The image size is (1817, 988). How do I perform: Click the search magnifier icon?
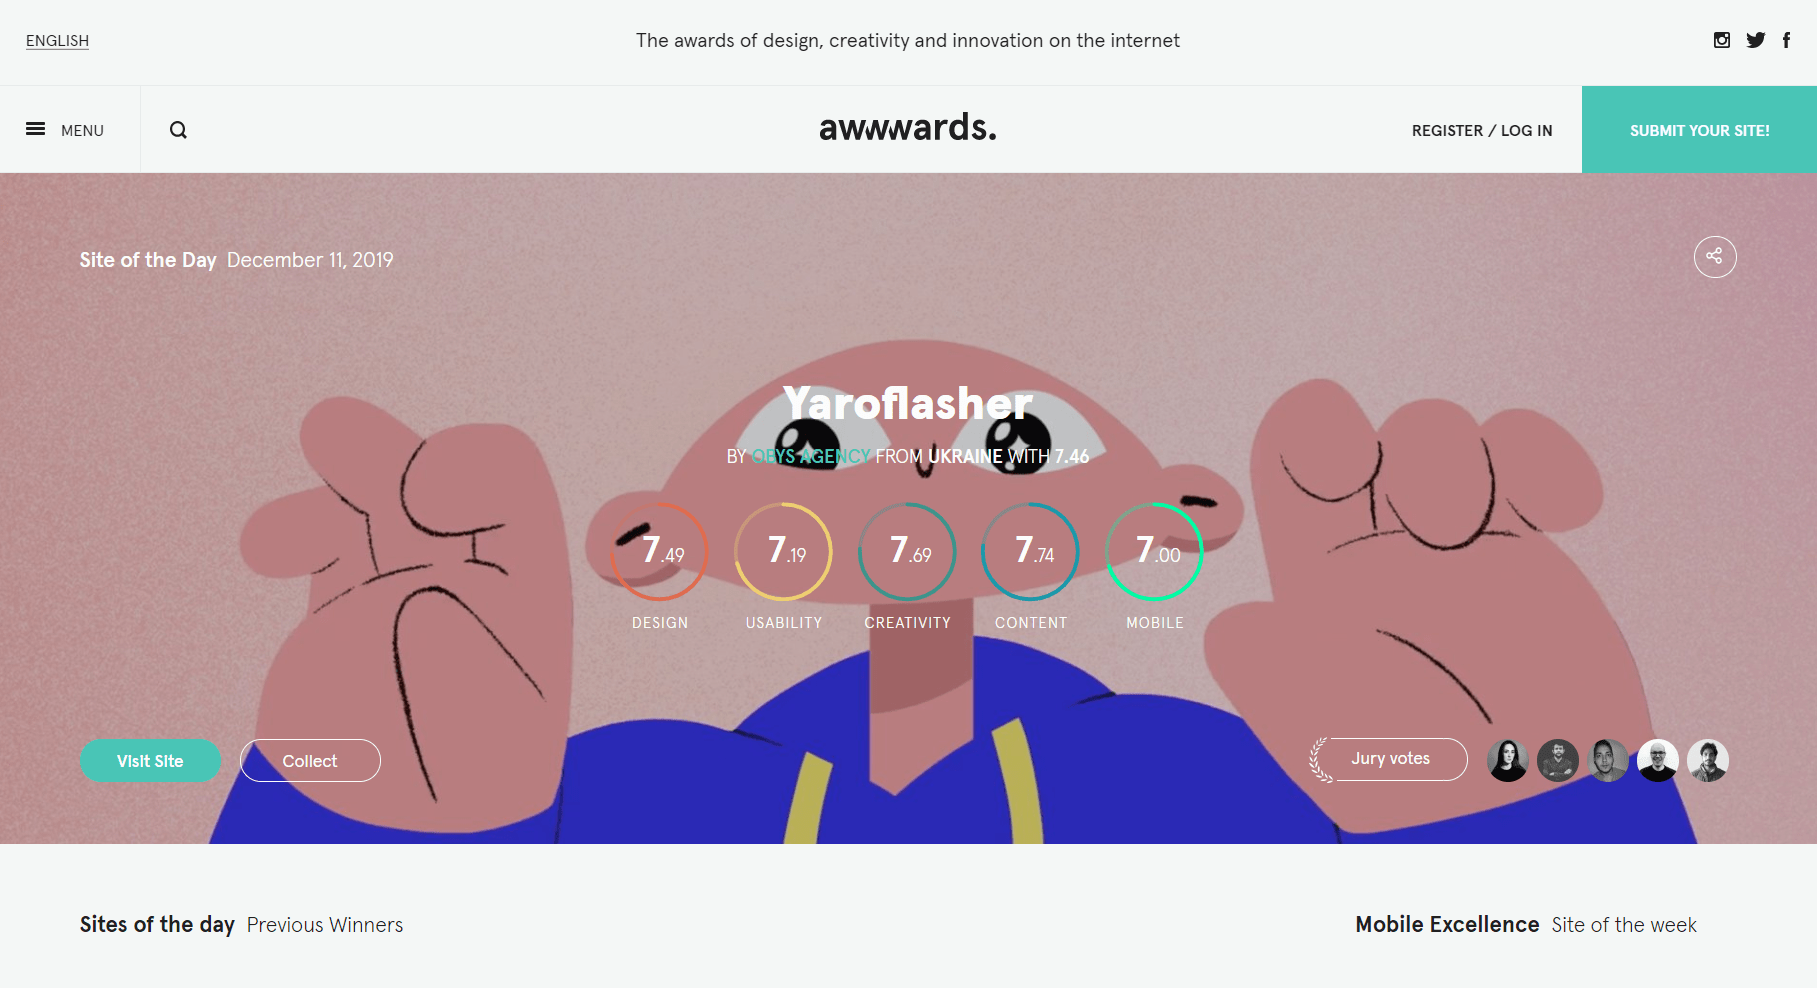pos(178,130)
